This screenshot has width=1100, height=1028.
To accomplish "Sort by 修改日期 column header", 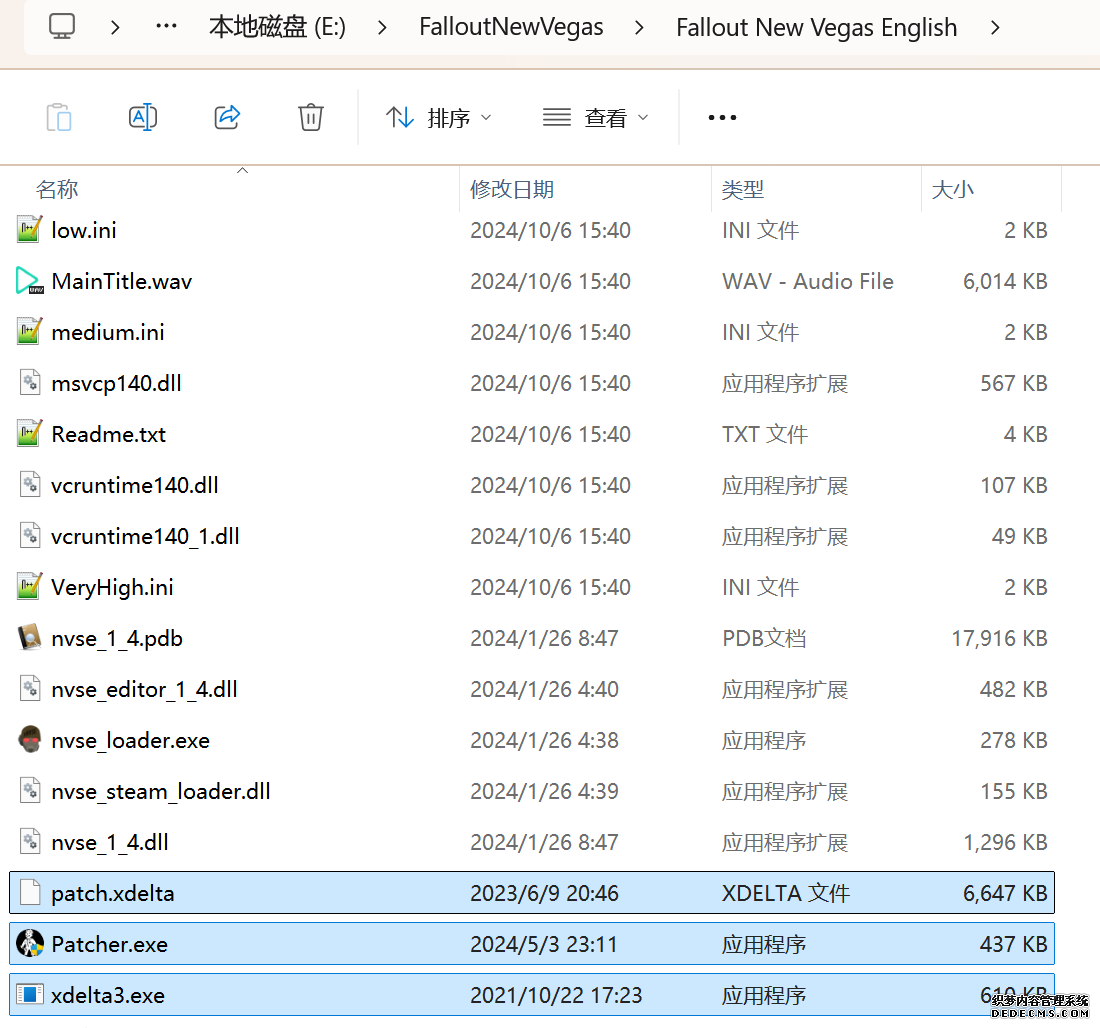I will click(512, 189).
